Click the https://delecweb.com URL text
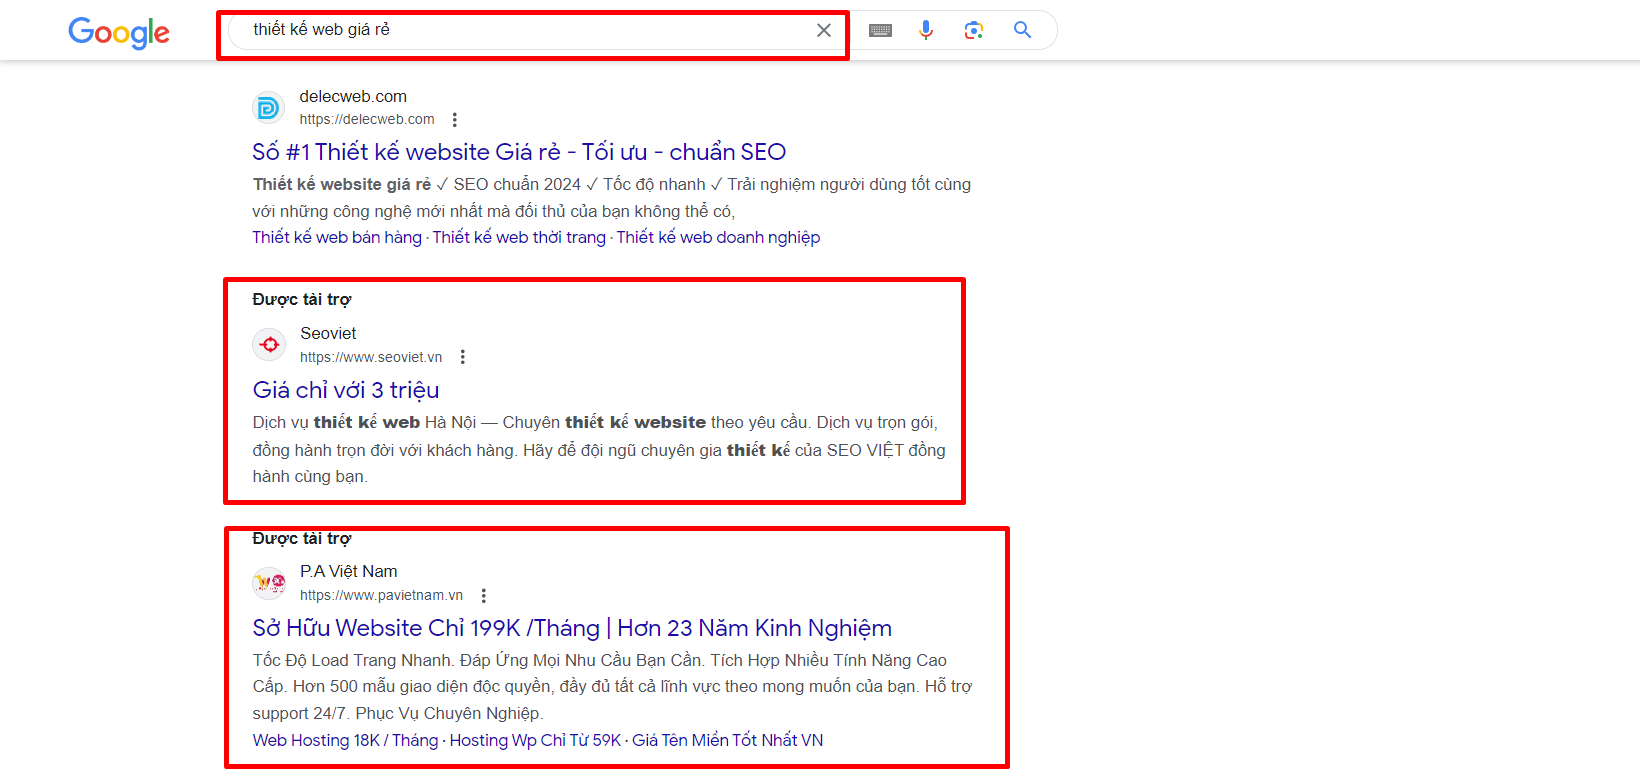This screenshot has width=1640, height=780. 367,119
